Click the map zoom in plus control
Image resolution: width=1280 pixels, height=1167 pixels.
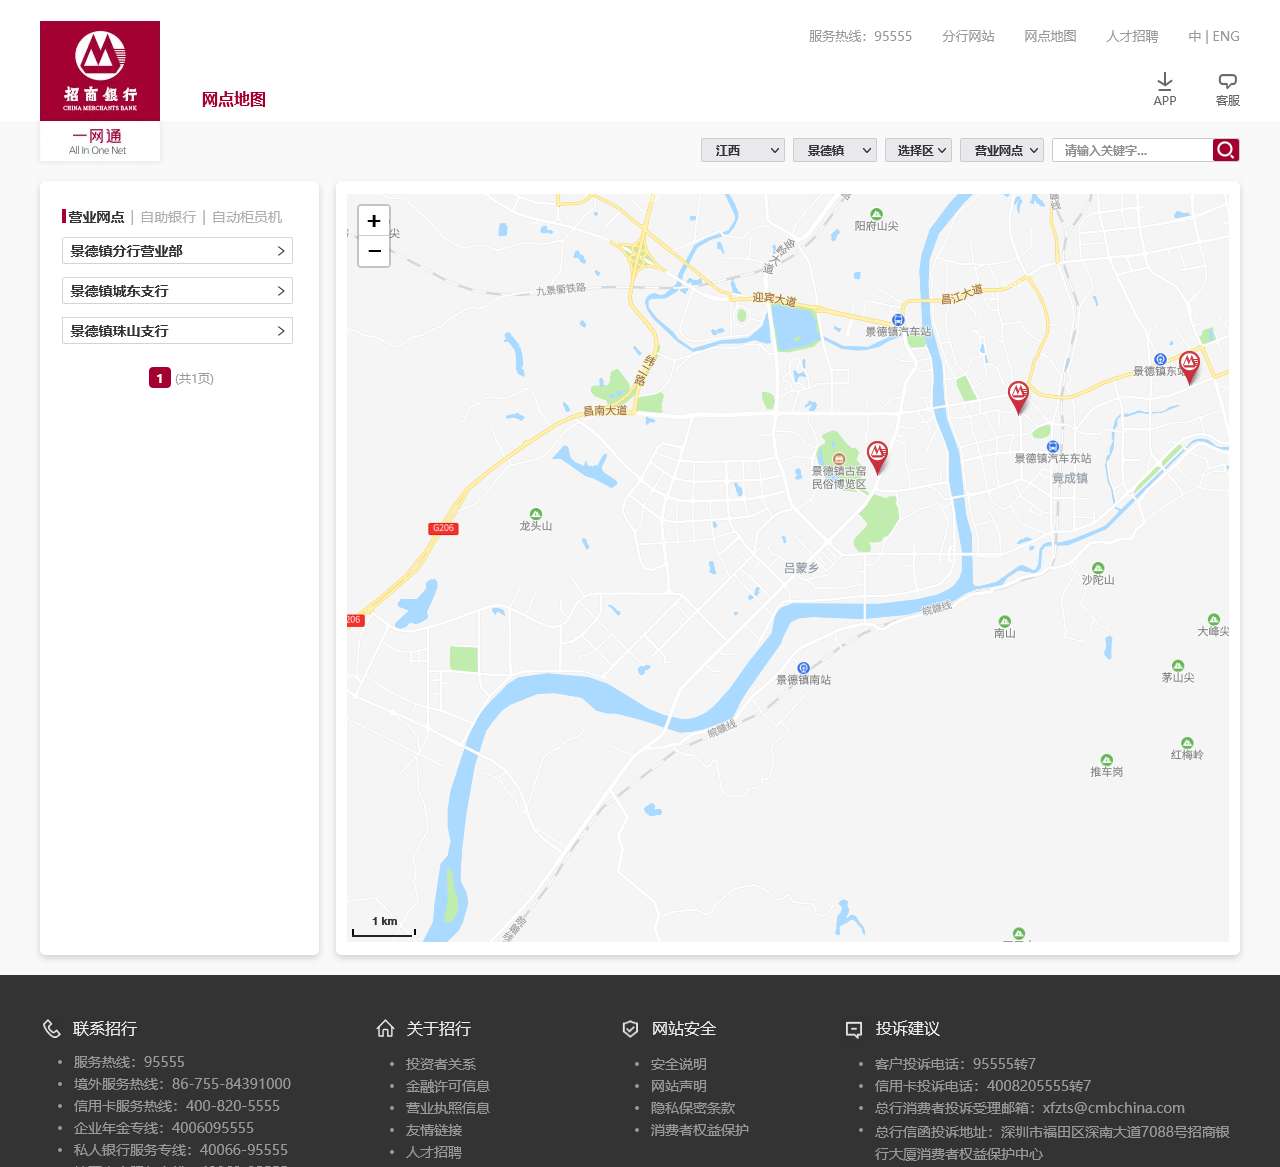point(374,220)
